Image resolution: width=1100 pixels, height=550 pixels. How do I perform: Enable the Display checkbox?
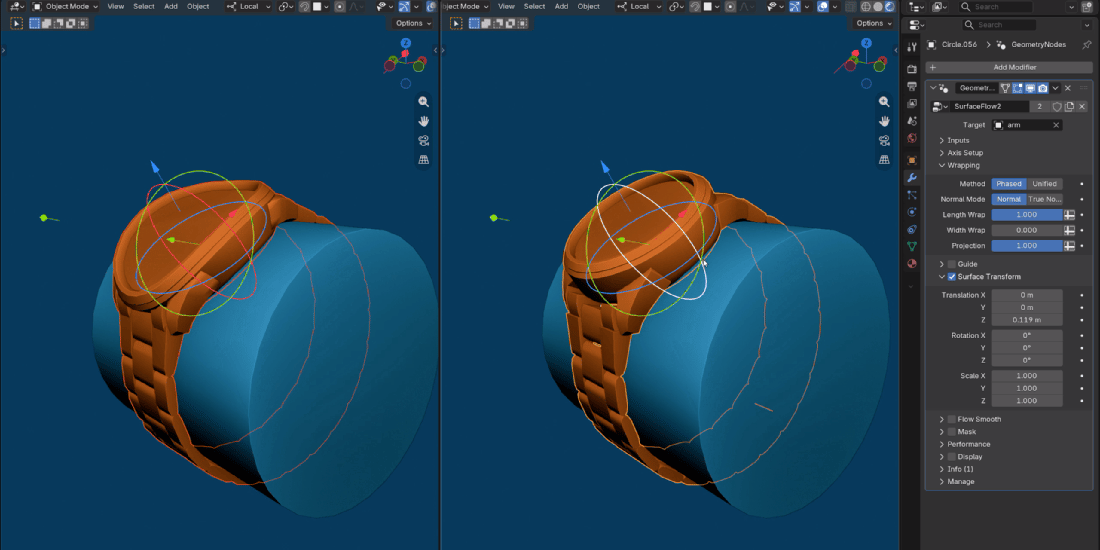(x=952, y=457)
